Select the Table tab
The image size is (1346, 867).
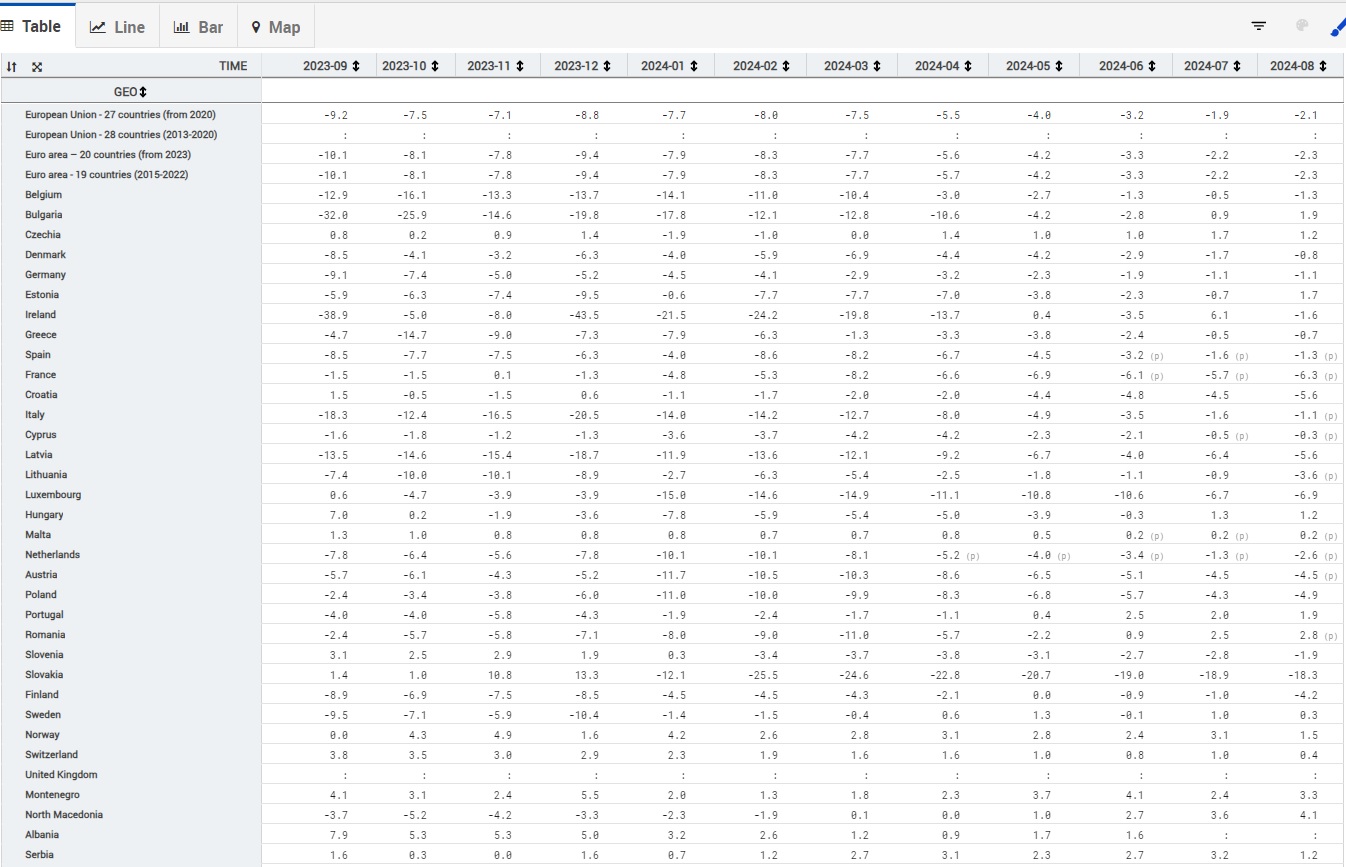32,26
